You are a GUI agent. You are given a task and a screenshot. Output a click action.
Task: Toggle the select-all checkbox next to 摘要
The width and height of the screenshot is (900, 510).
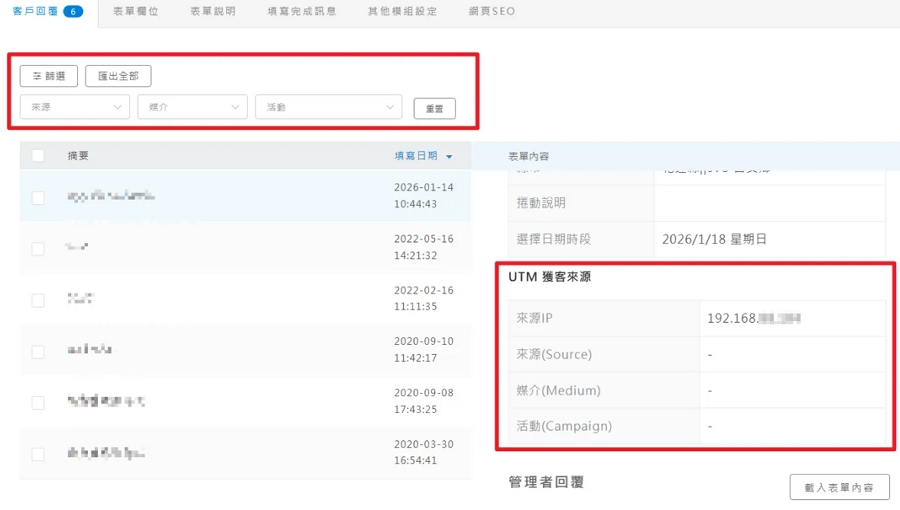coord(38,155)
